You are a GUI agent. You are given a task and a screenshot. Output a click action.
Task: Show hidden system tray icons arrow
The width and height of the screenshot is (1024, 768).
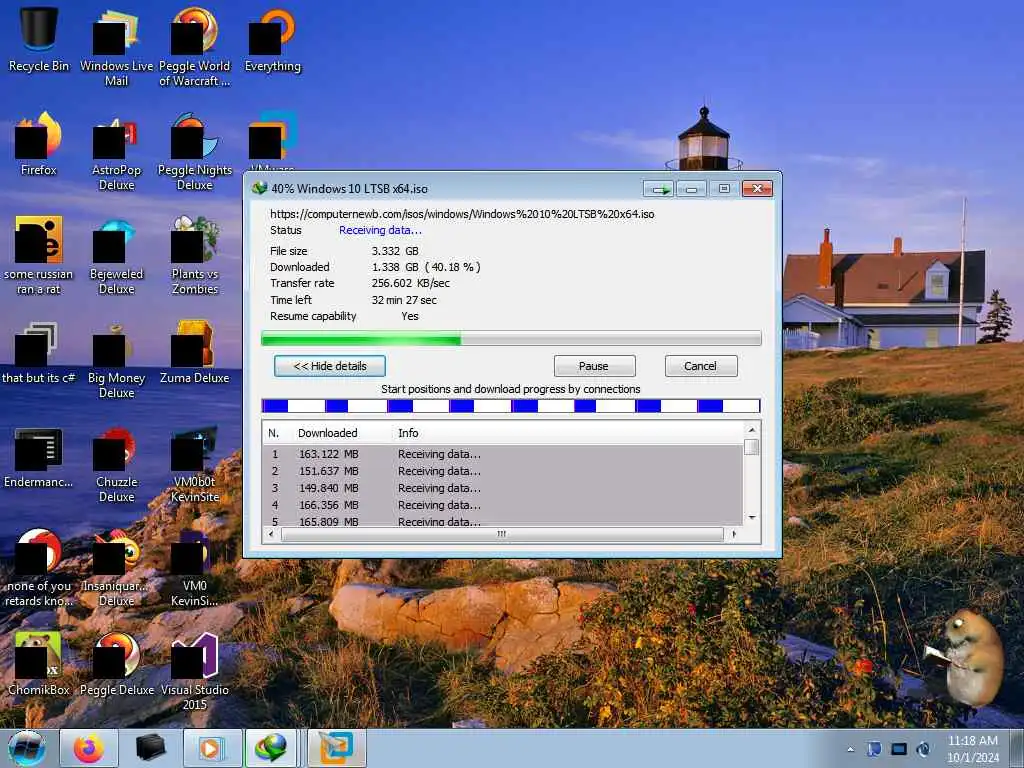[850, 749]
